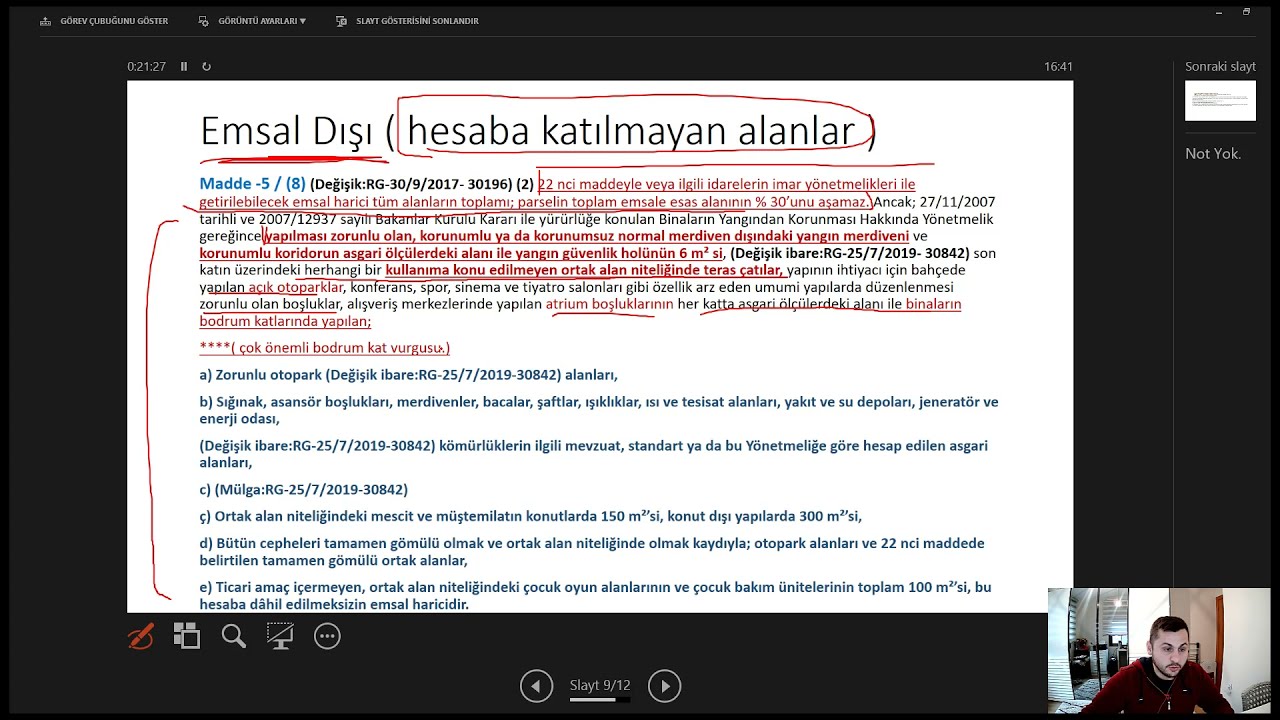Click line c) (Mülga:RG-25/7/2019-30842)
This screenshot has height=720, width=1280.
(303, 490)
